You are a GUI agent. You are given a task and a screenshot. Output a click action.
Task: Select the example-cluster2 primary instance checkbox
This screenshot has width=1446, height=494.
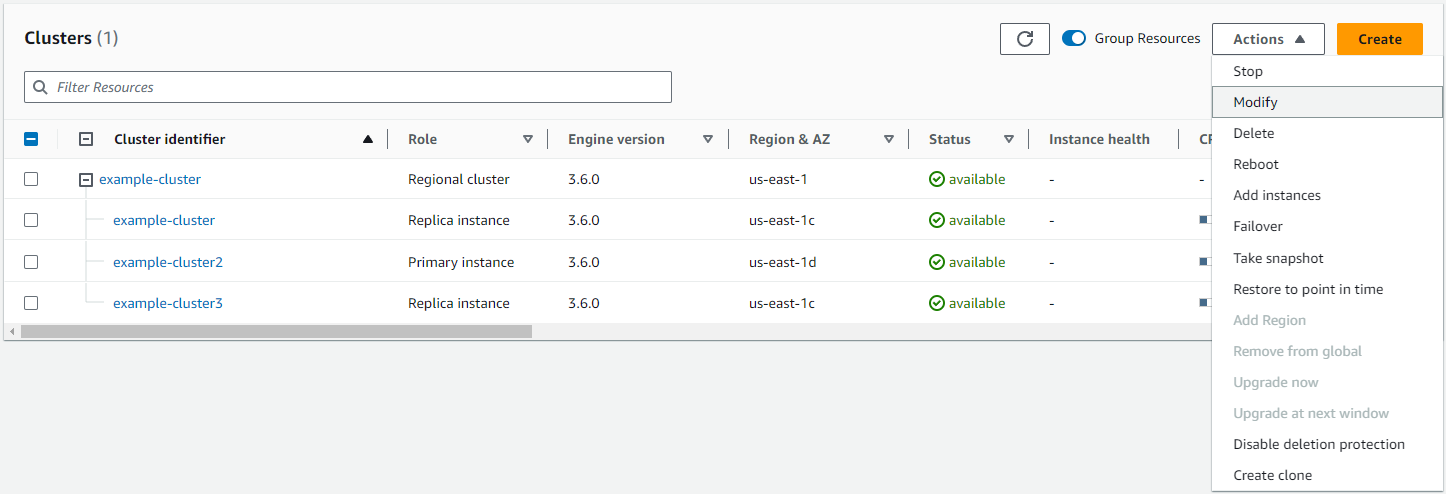click(x=31, y=262)
